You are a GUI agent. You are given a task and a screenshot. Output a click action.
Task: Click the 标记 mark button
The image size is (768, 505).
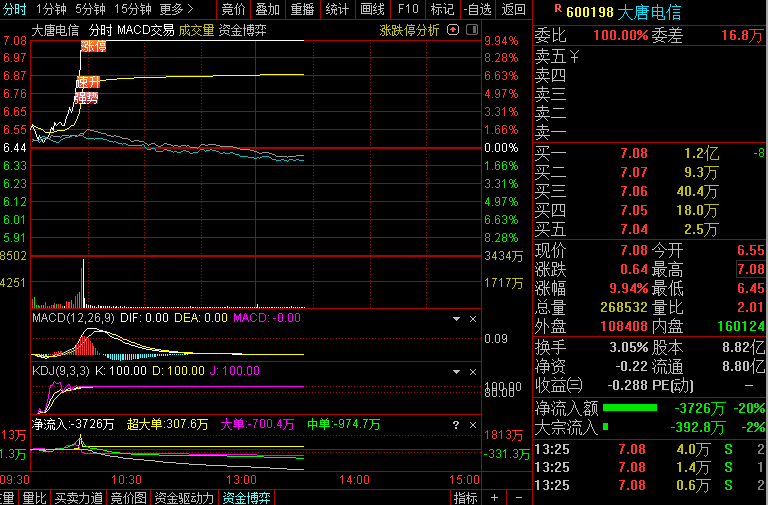pyautogui.click(x=442, y=9)
